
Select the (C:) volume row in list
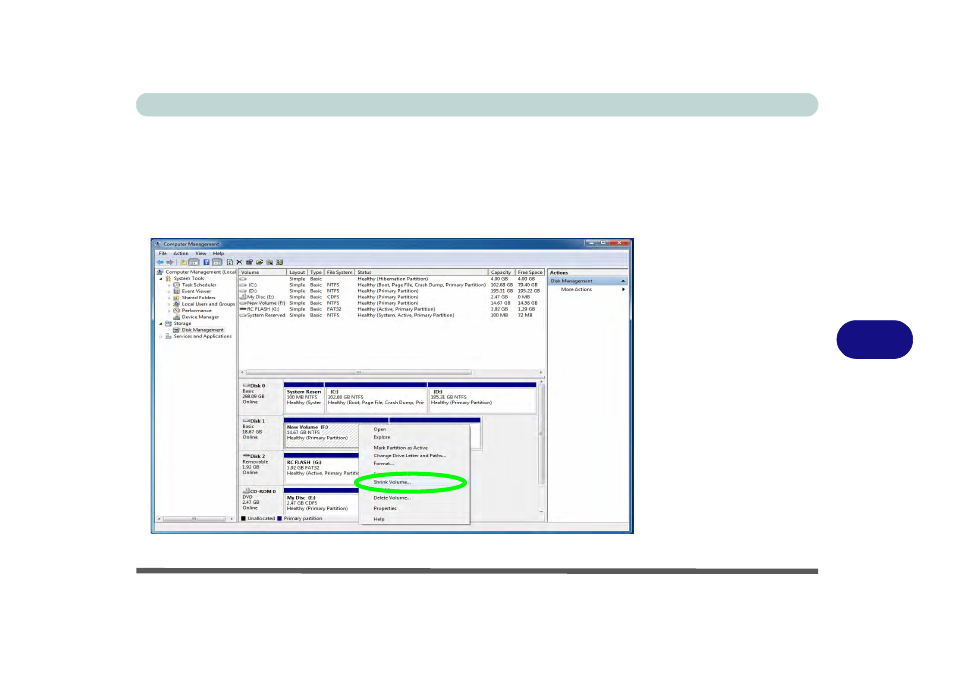(x=392, y=285)
